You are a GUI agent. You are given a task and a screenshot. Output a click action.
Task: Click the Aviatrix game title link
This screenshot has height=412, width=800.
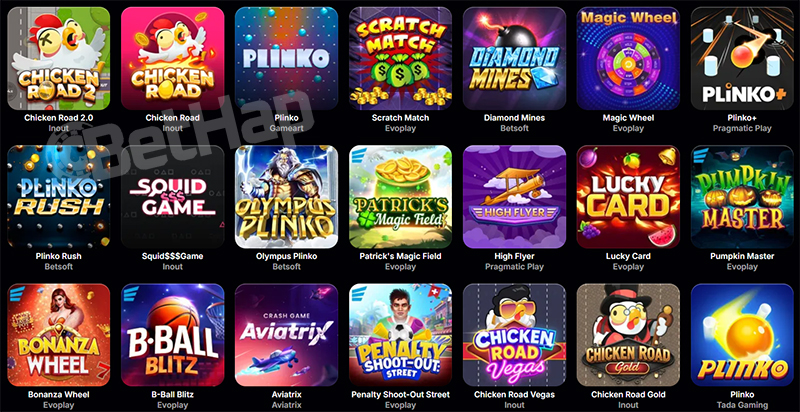[286, 395]
